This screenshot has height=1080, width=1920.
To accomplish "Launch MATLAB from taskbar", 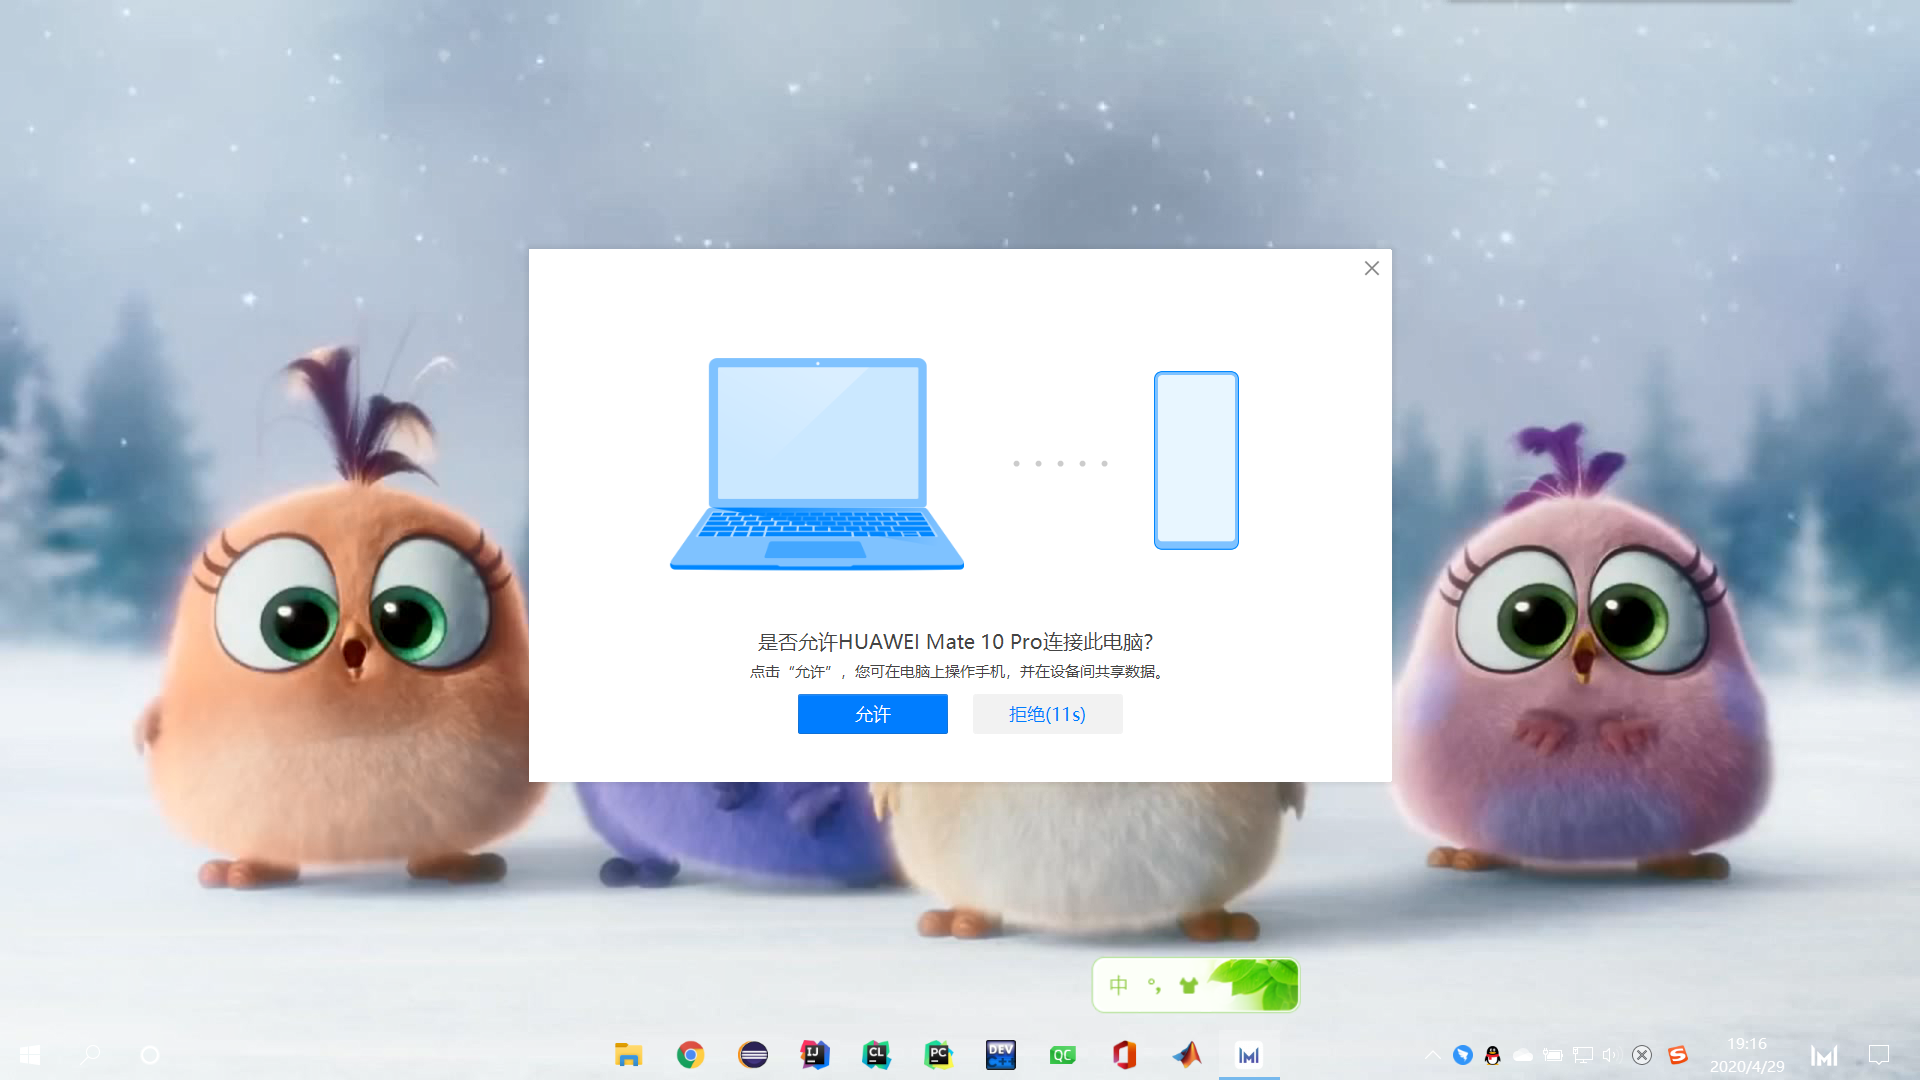I will pos(1187,1055).
